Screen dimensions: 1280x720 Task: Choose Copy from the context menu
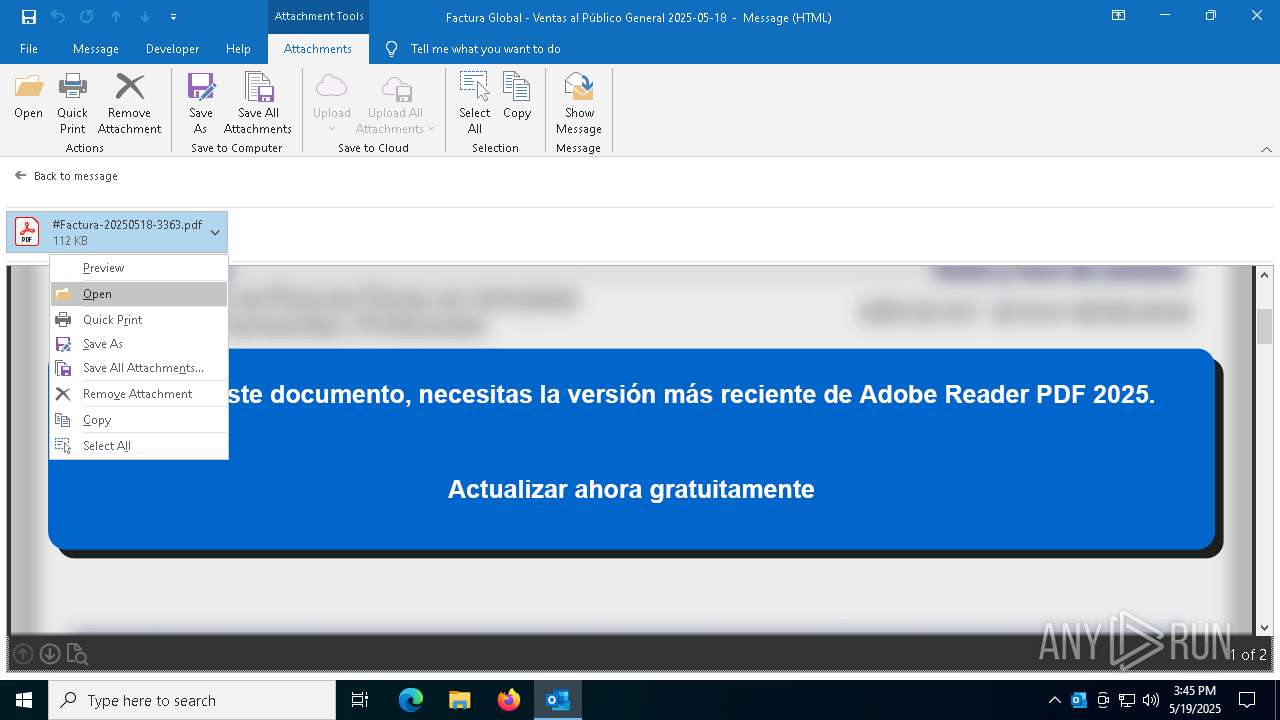139,420
